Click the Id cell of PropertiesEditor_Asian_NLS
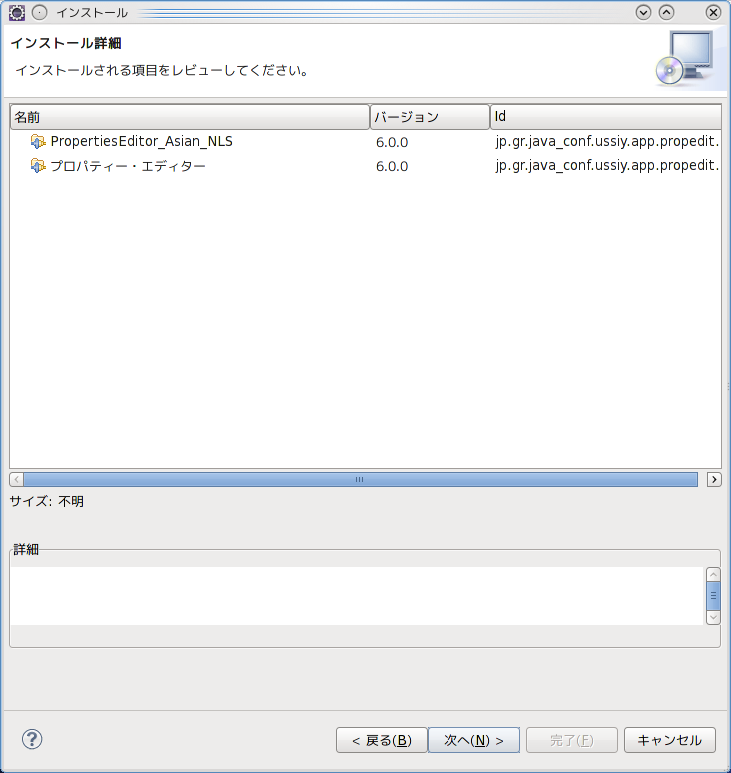This screenshot has width=731, height=773. (607, 141)
